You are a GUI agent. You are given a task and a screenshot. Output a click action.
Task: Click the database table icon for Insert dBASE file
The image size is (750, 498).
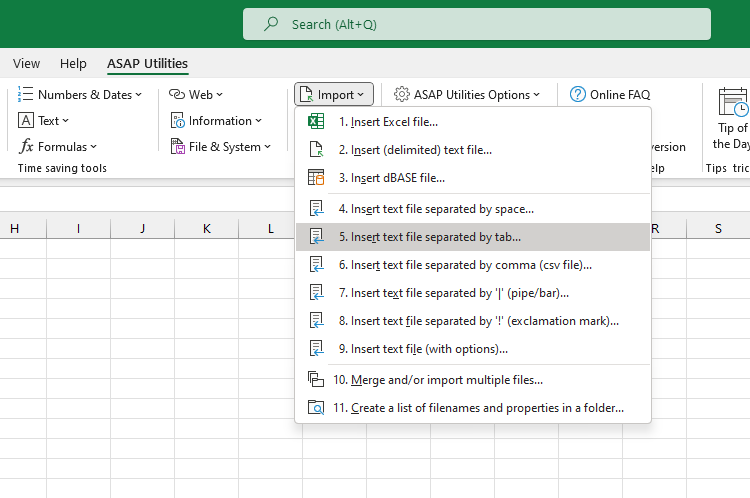coord(316,177)
